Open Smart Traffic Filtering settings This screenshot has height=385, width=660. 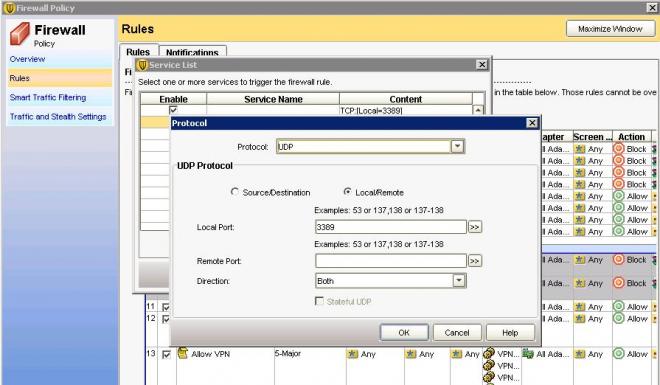[x=48, y=97]
